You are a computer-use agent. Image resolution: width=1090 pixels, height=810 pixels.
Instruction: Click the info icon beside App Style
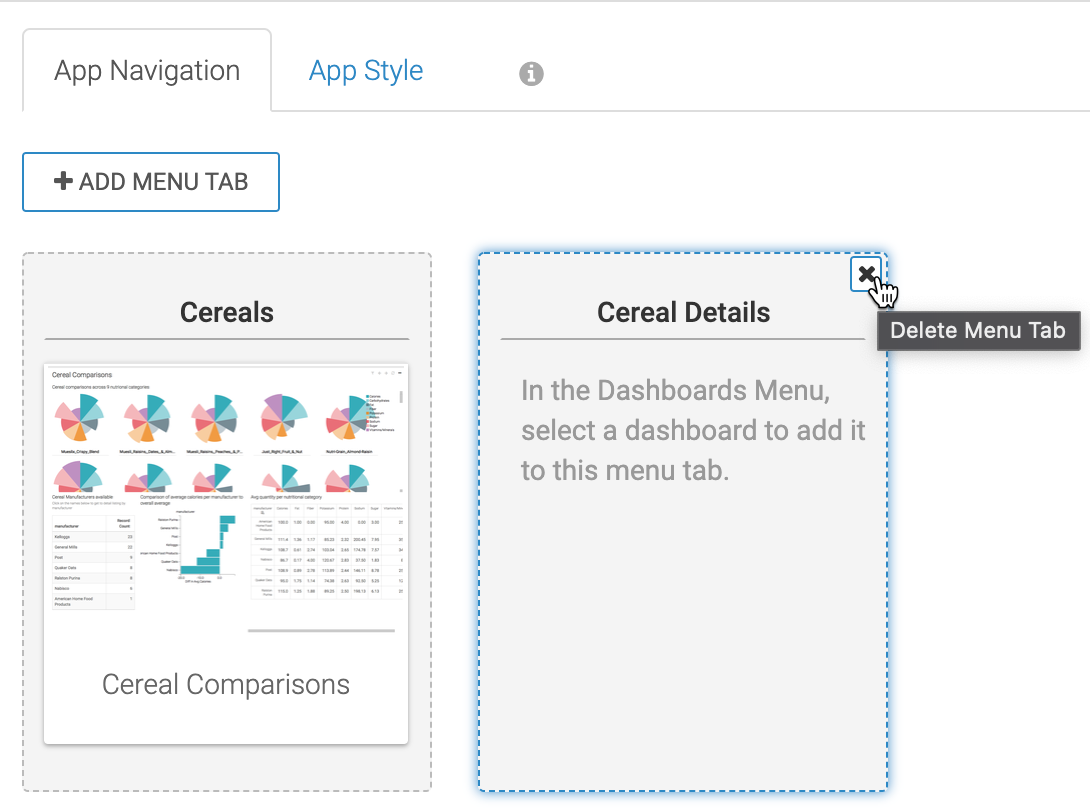532,73
